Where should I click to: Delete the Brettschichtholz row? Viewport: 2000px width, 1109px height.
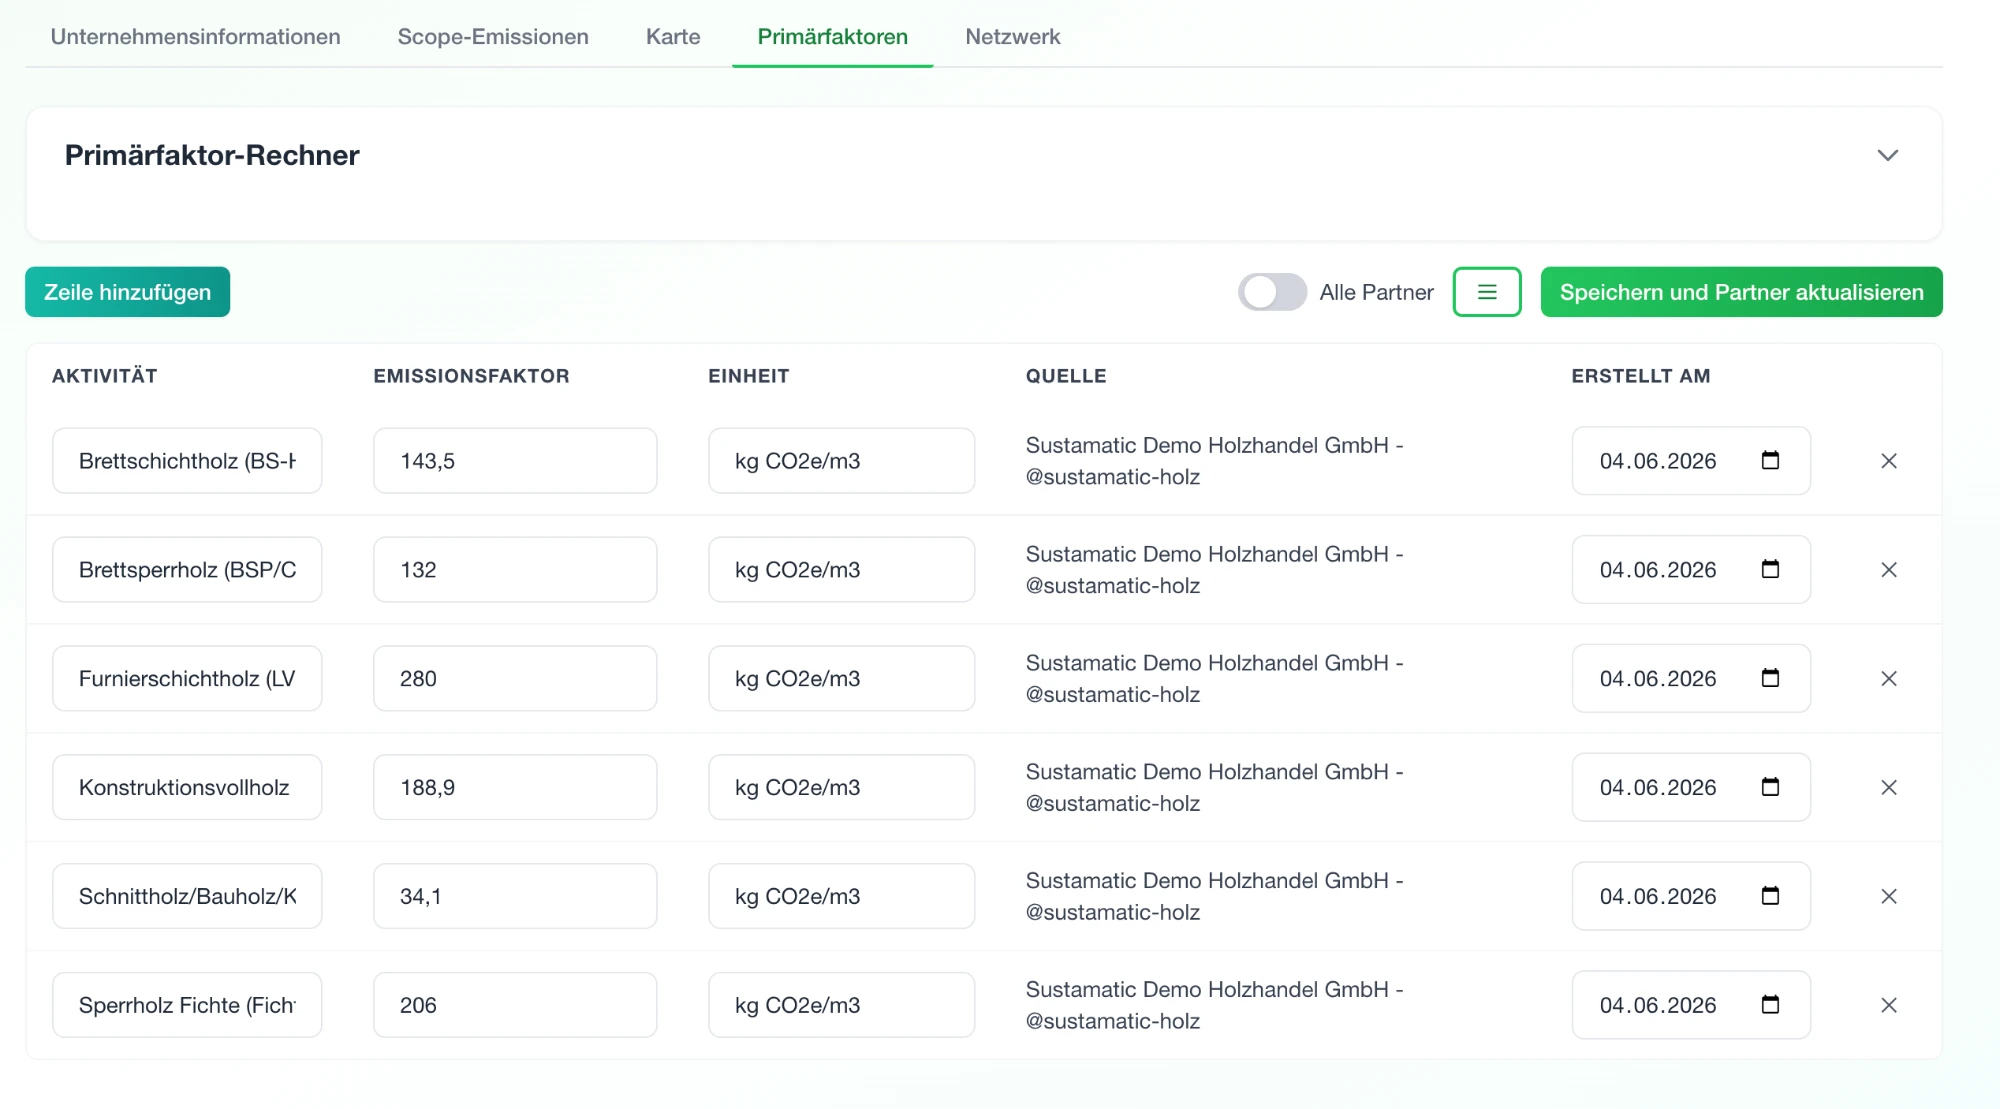pyautogui.click(x=1888, y=461)
